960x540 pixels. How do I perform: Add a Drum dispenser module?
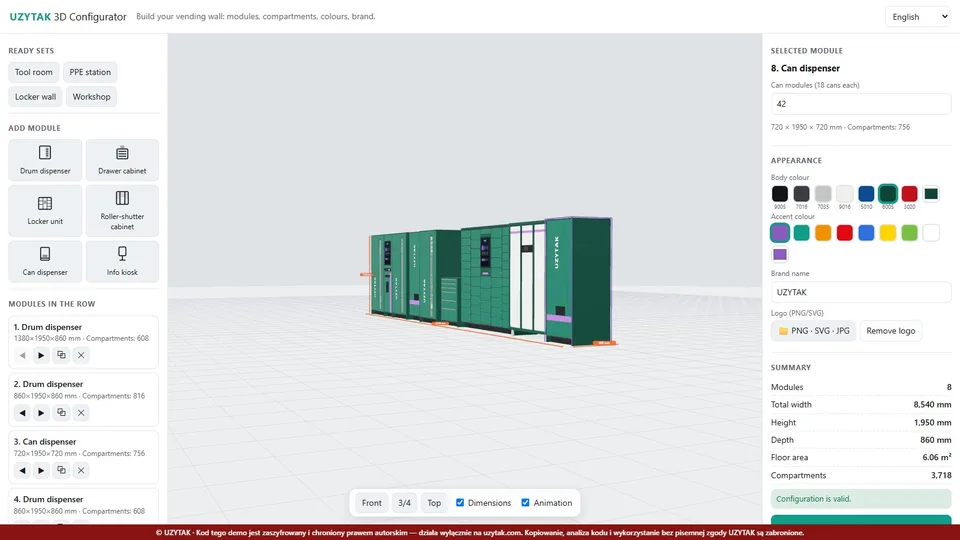tap(45, 160)
